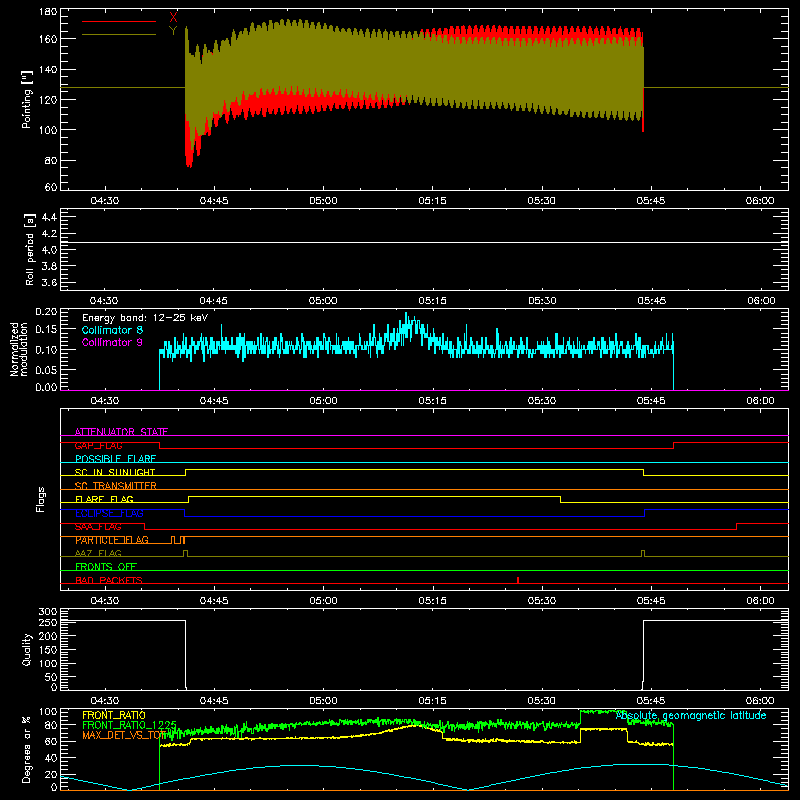Click the dim olive flag label below PARTICLE_FLAG

(98, 553)
